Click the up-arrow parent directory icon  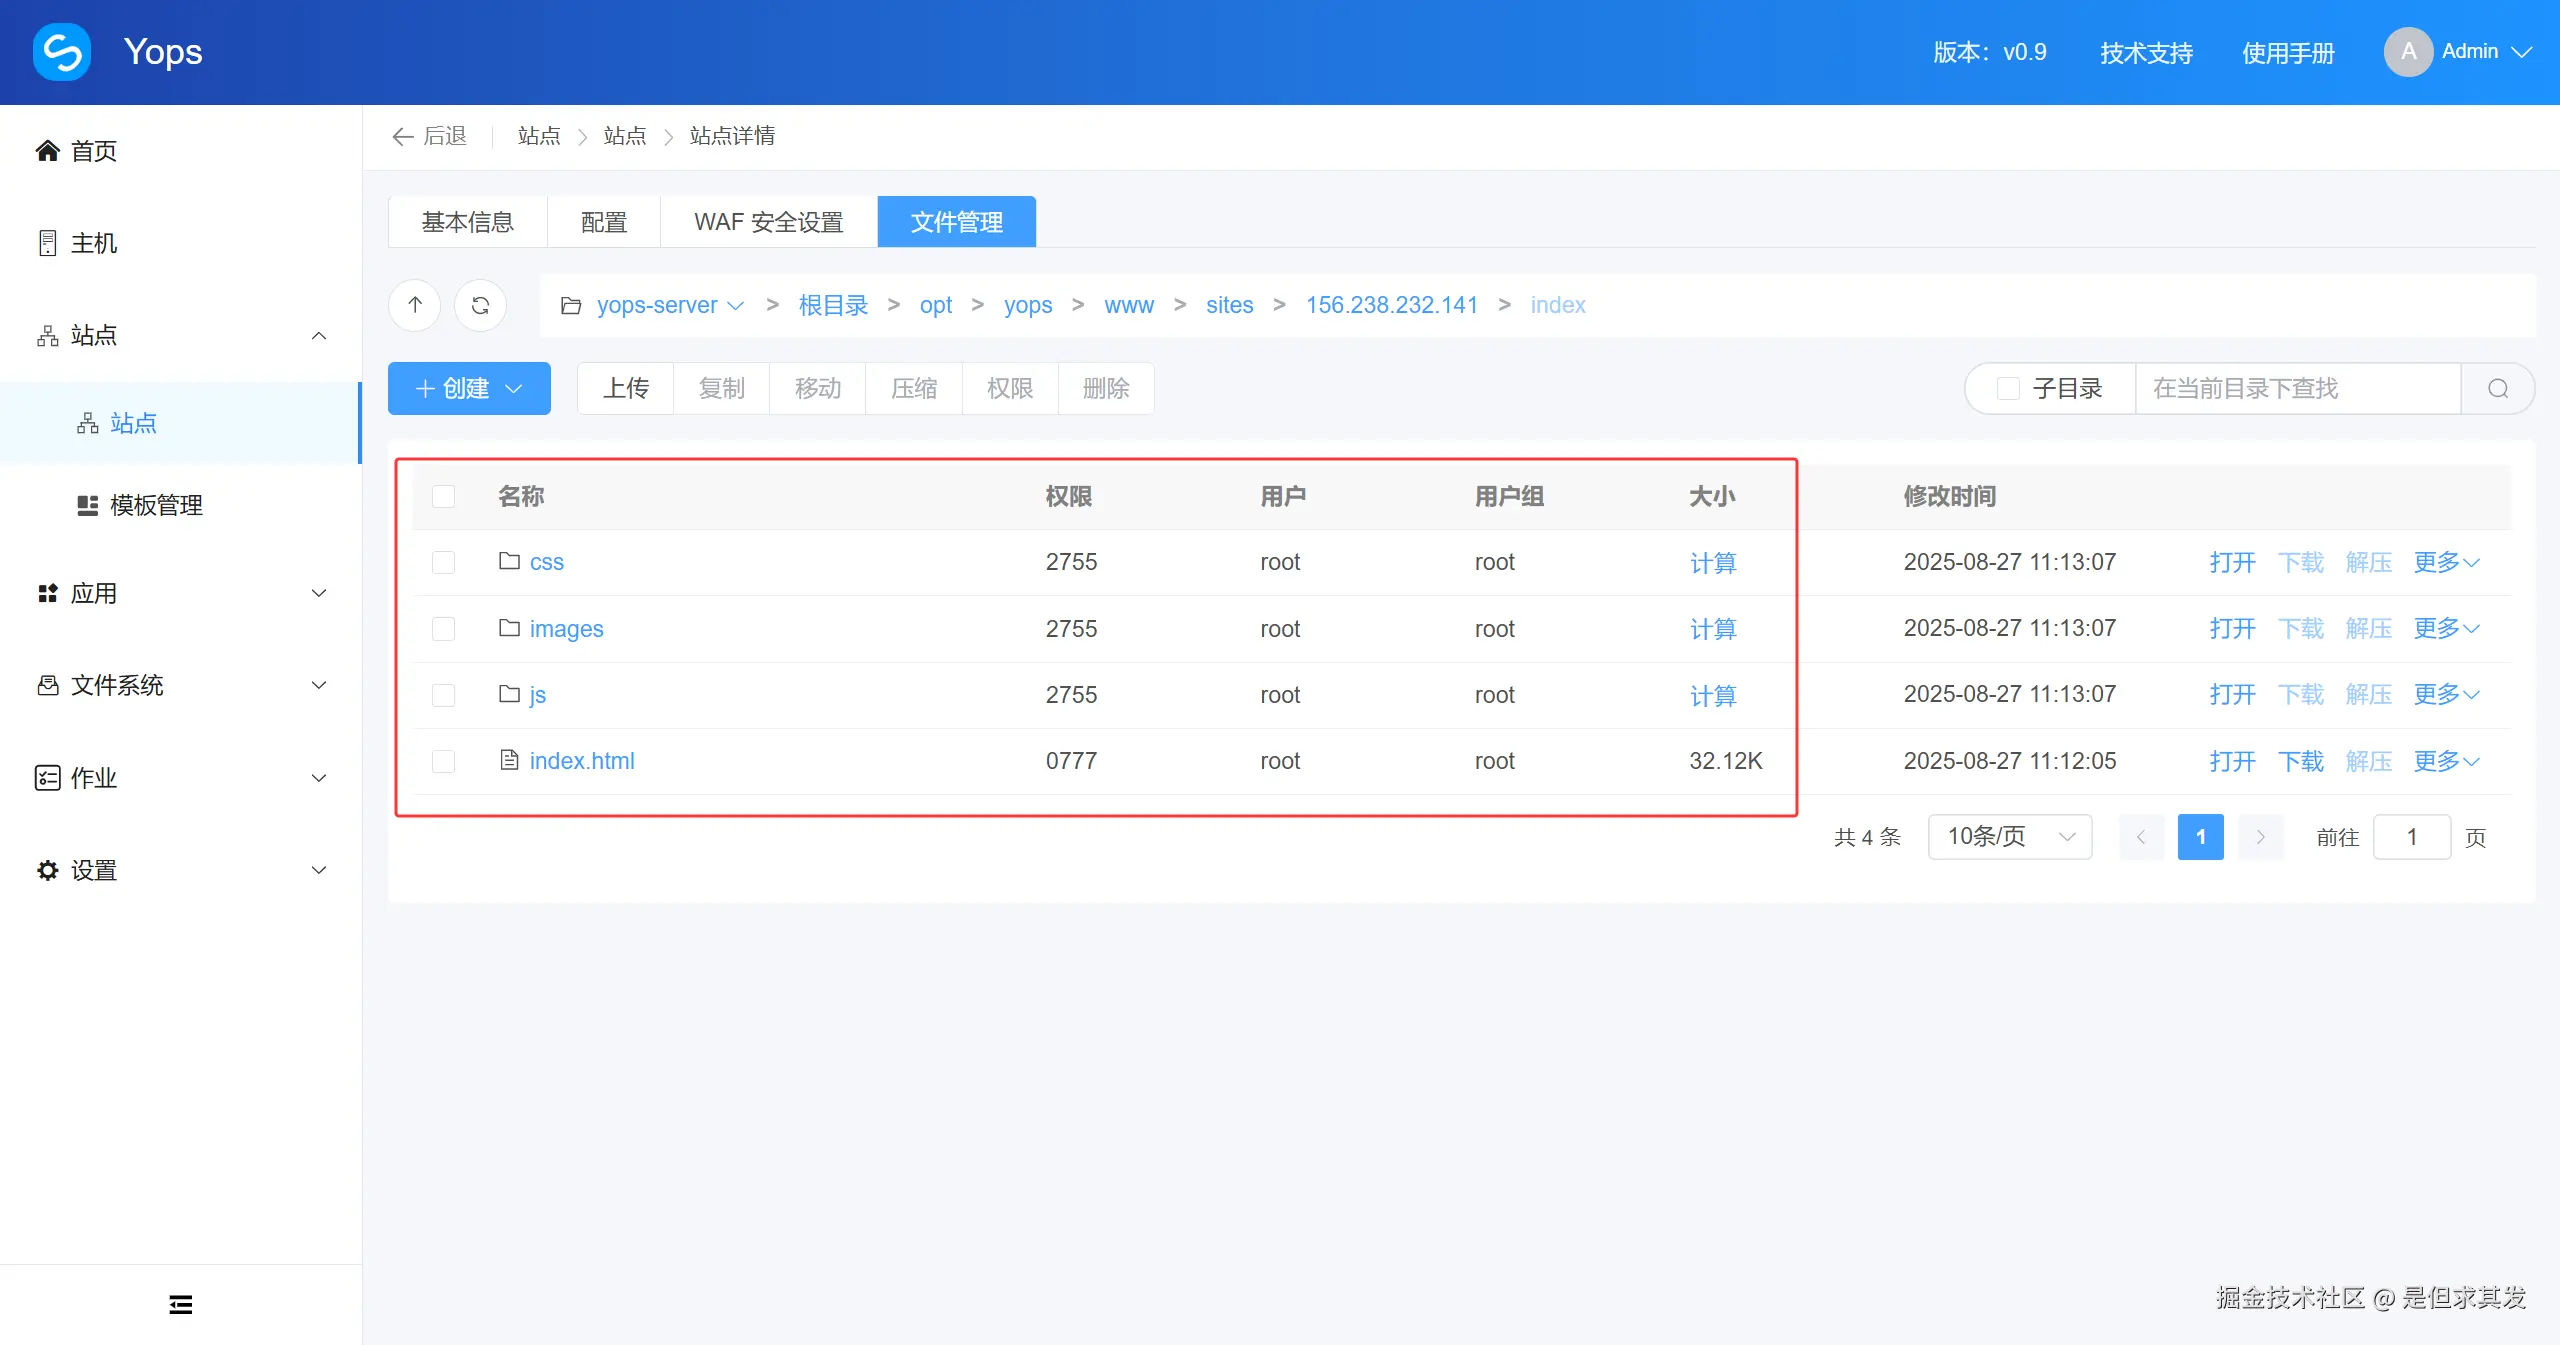(415, 305)
